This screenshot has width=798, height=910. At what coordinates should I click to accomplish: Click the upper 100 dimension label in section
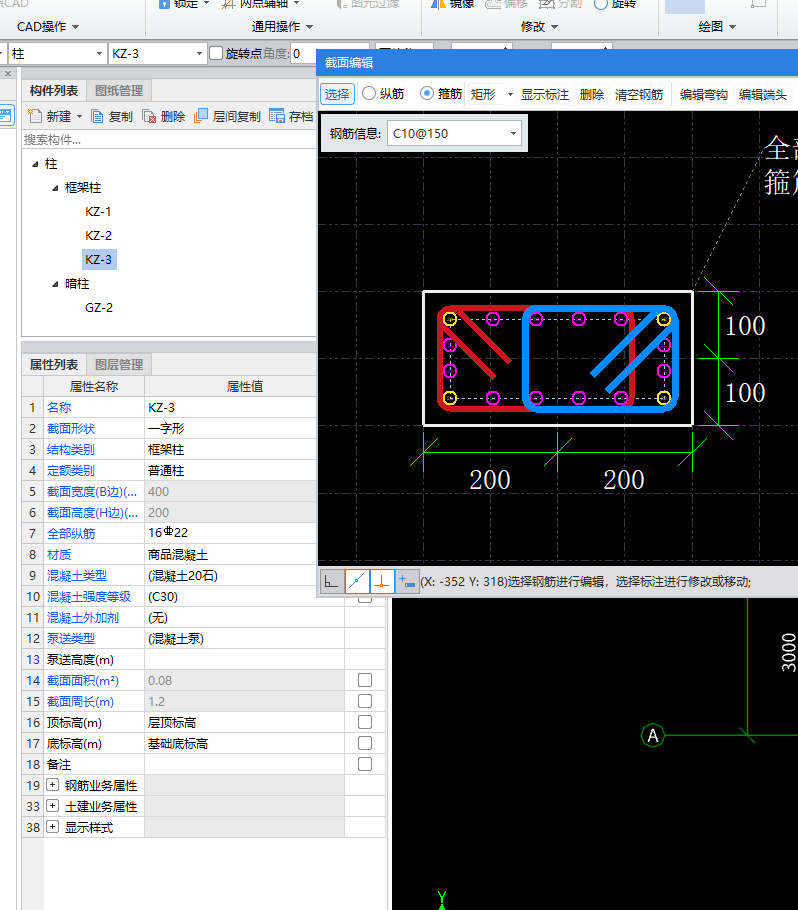[746, 326]
